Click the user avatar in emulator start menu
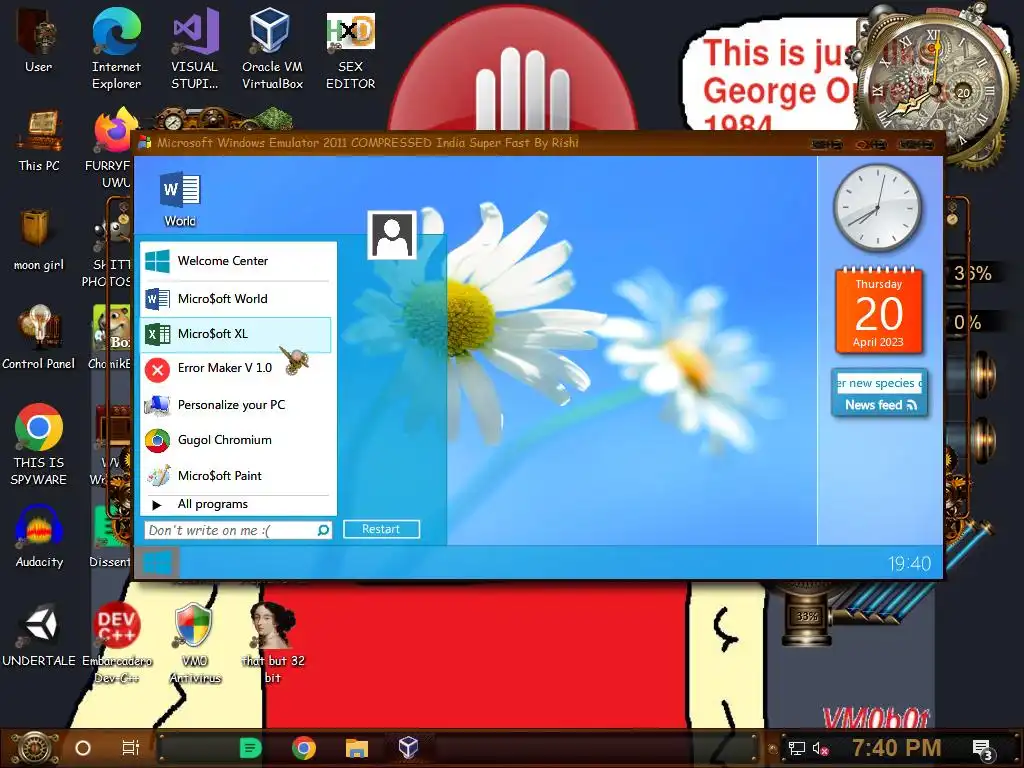Screen dimensions: 1024x768 (392, 235)
